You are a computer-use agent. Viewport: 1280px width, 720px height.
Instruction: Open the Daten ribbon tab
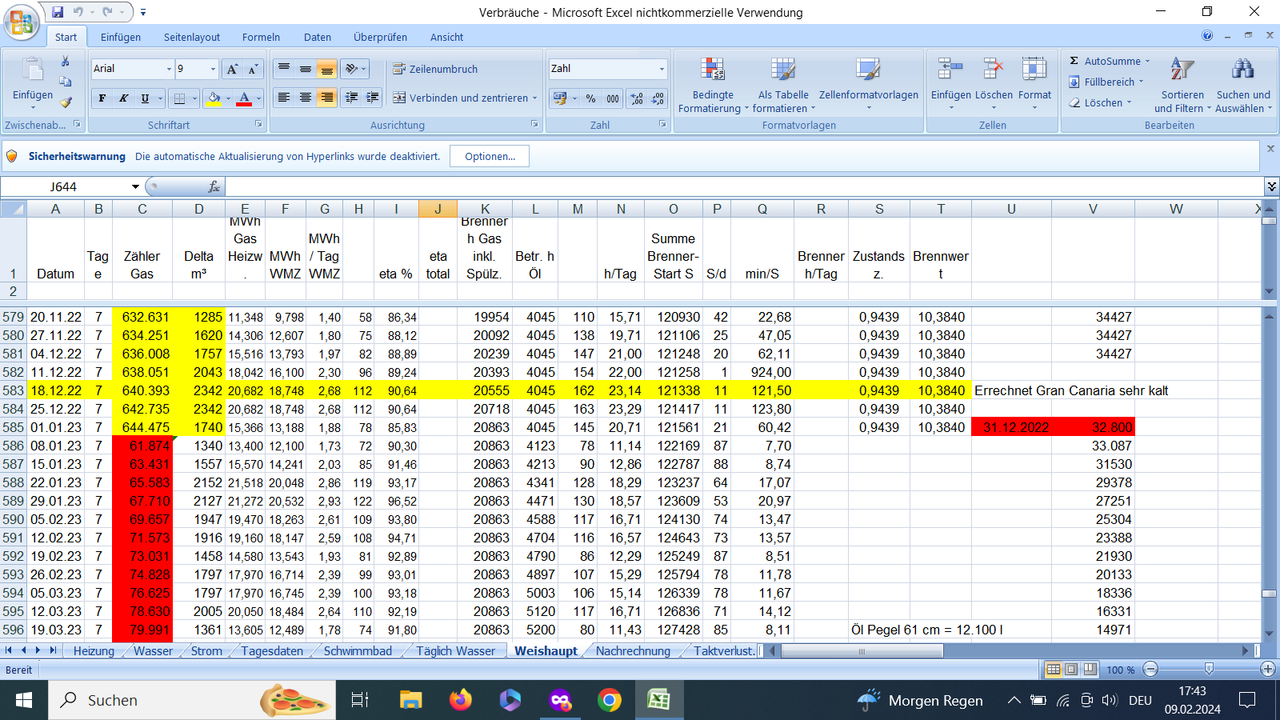[317, 37]
